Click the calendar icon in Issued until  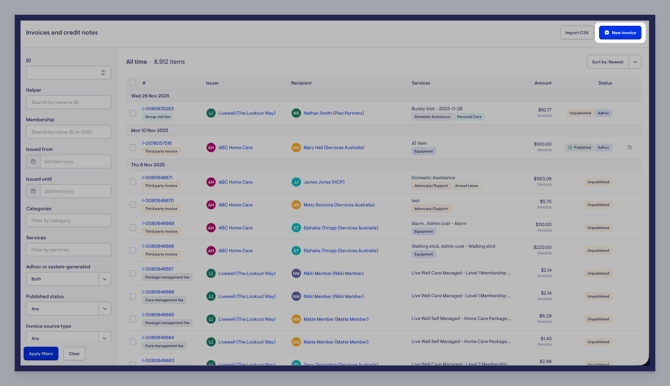coord(33,191)
